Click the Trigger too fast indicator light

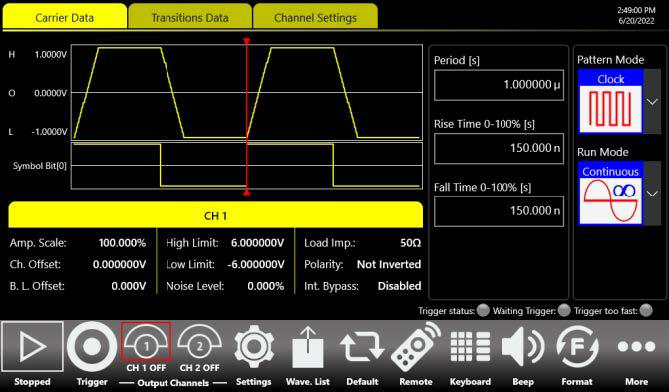646,310
